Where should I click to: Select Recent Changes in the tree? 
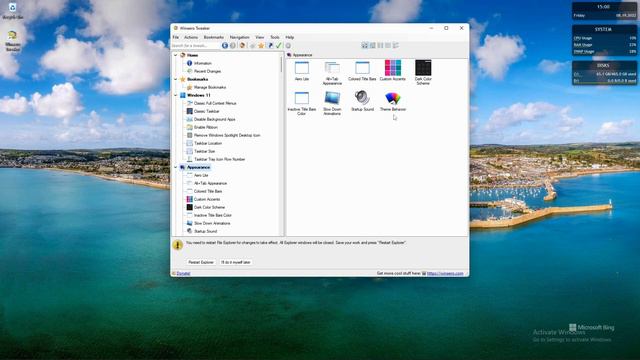coord(207,71)
